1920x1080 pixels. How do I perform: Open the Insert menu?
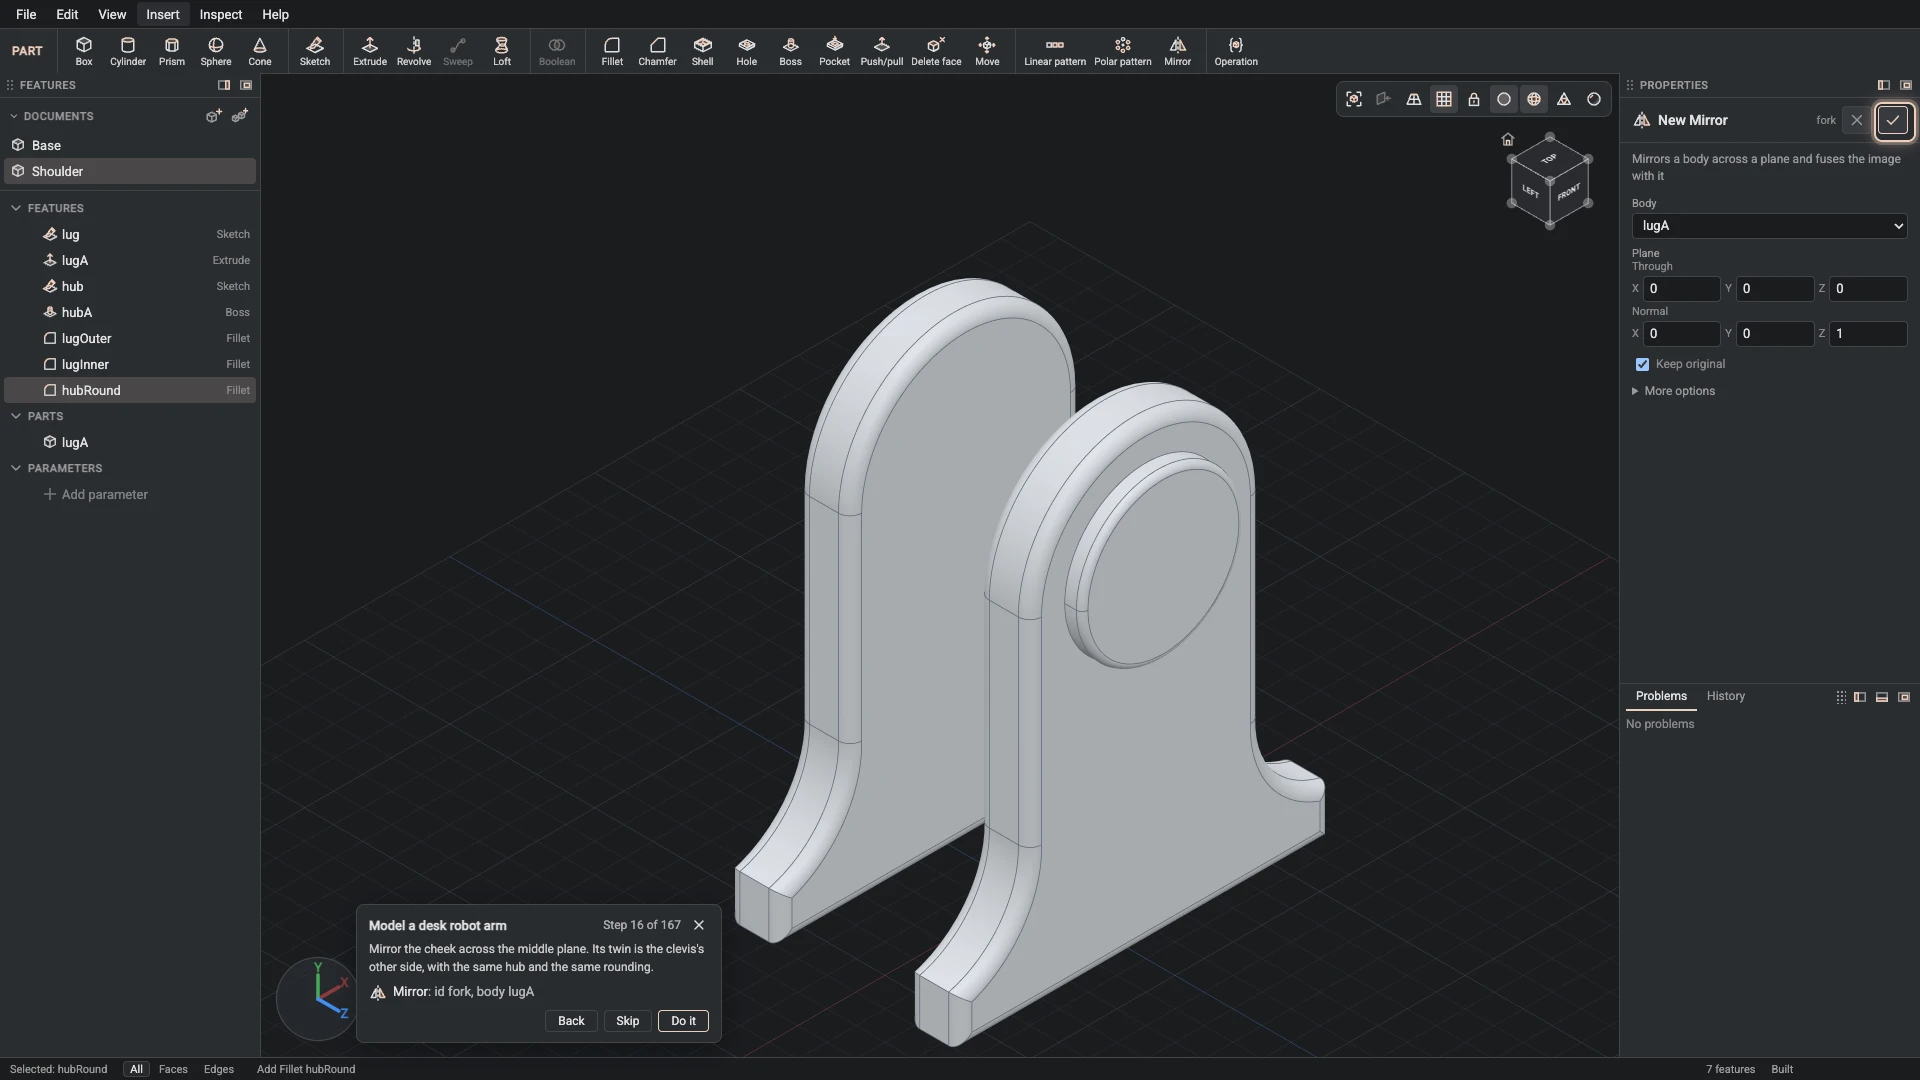(162, 14)
